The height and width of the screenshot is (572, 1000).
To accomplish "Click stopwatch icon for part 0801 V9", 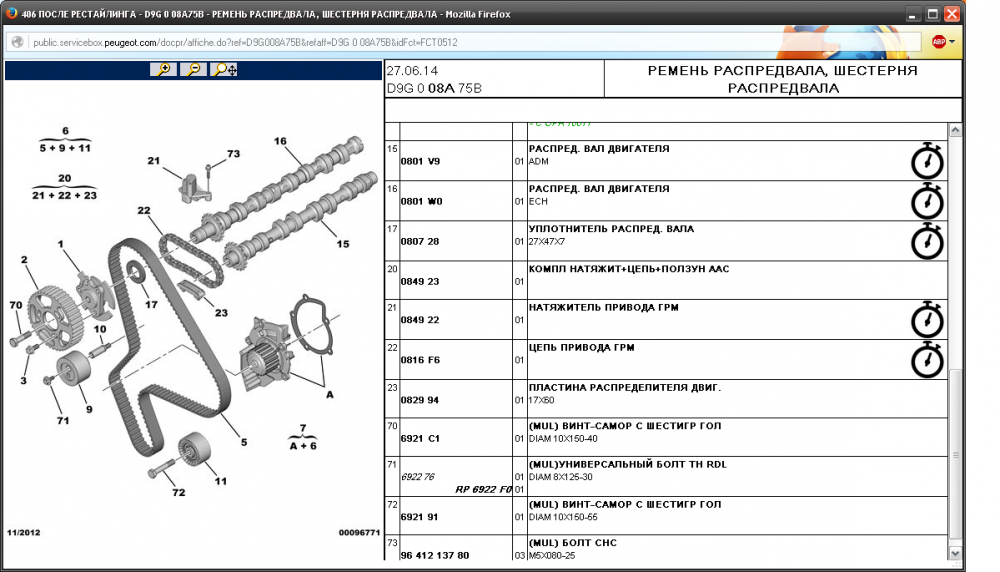I will coord(927,160).
